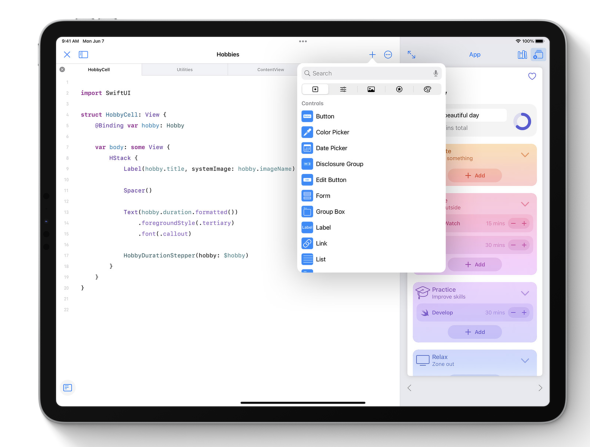Tap the Swift bird icon next to Develop
Image resolution: width=590 pixels, height=447 pixels.
(x=425, y=313)
